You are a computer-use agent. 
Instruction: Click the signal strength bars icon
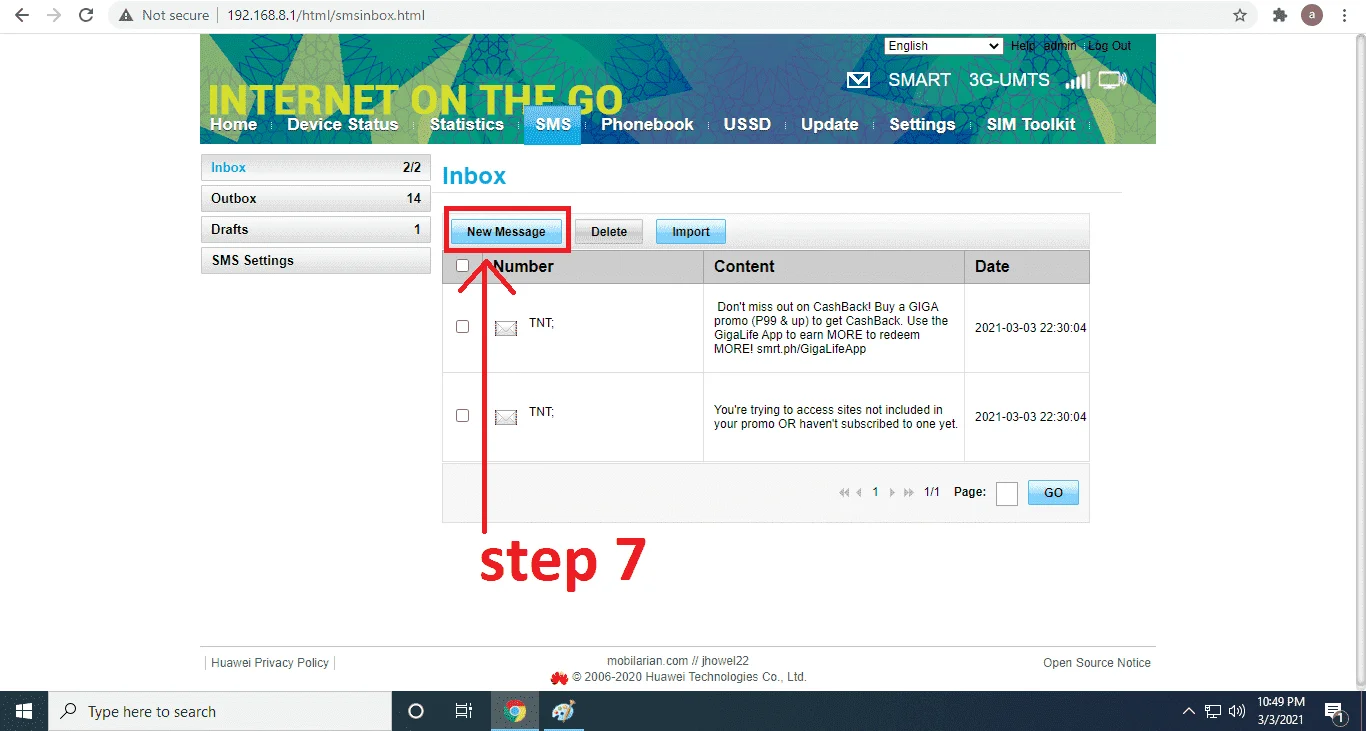(x=1077, y=80)
